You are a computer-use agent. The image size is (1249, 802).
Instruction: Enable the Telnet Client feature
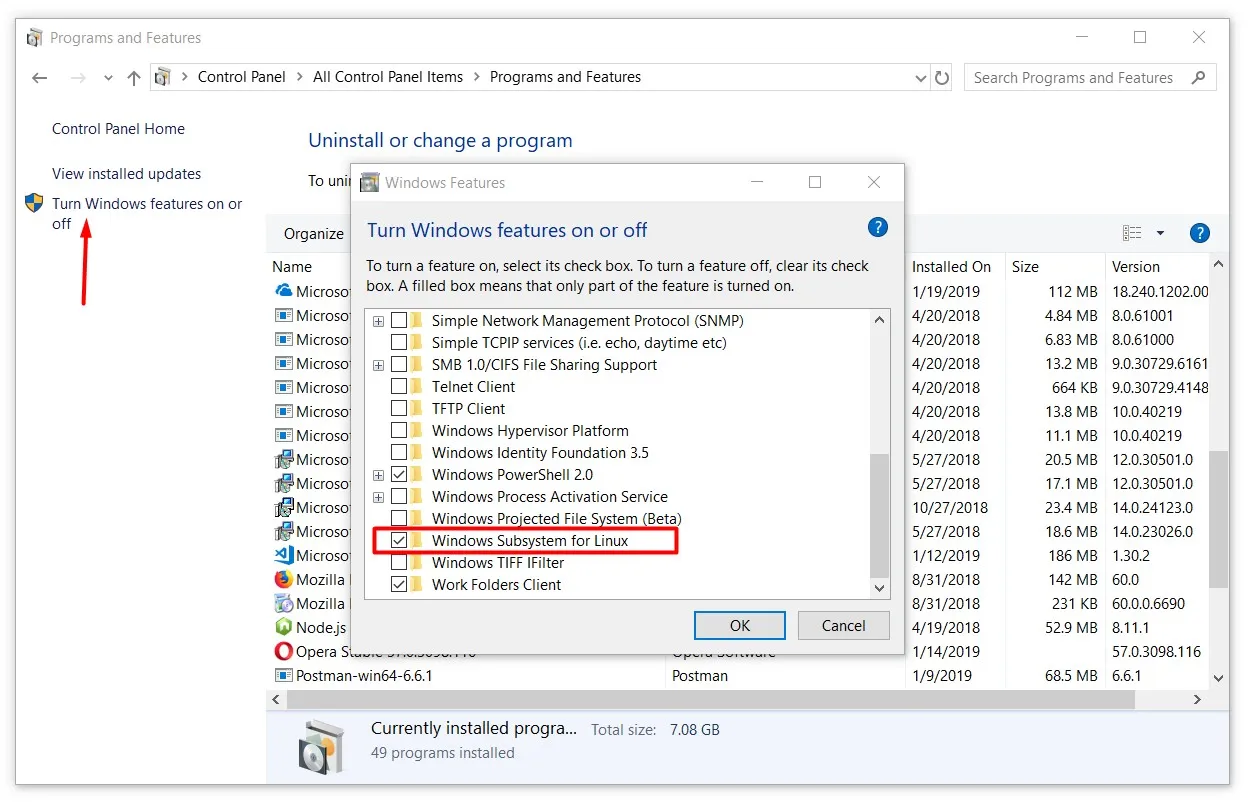[400, 386]
